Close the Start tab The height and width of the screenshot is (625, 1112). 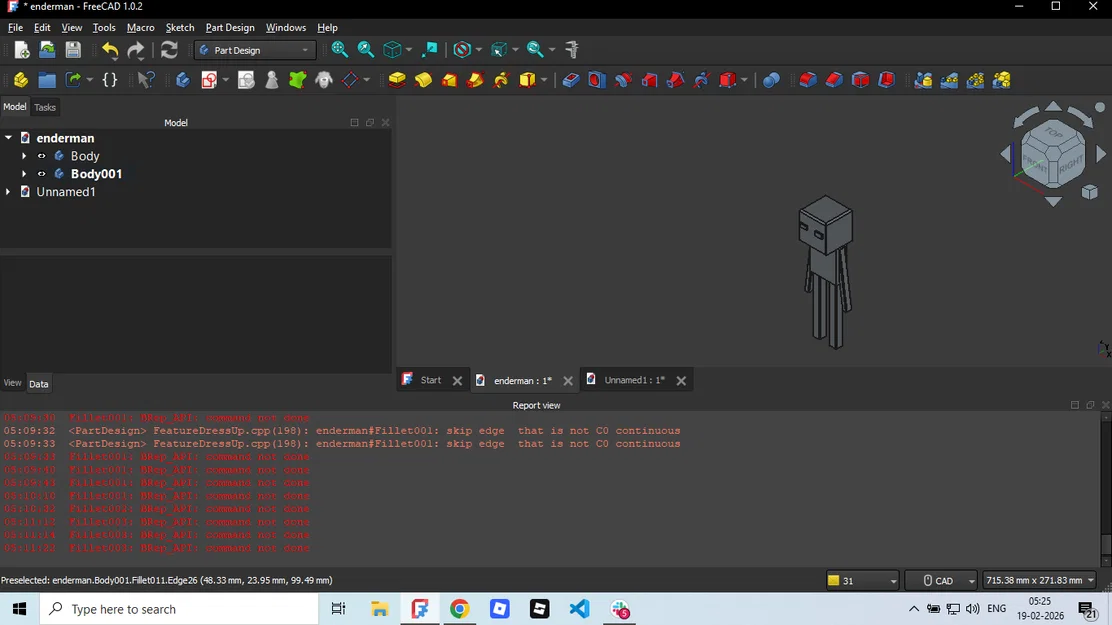tap(457, 381)
